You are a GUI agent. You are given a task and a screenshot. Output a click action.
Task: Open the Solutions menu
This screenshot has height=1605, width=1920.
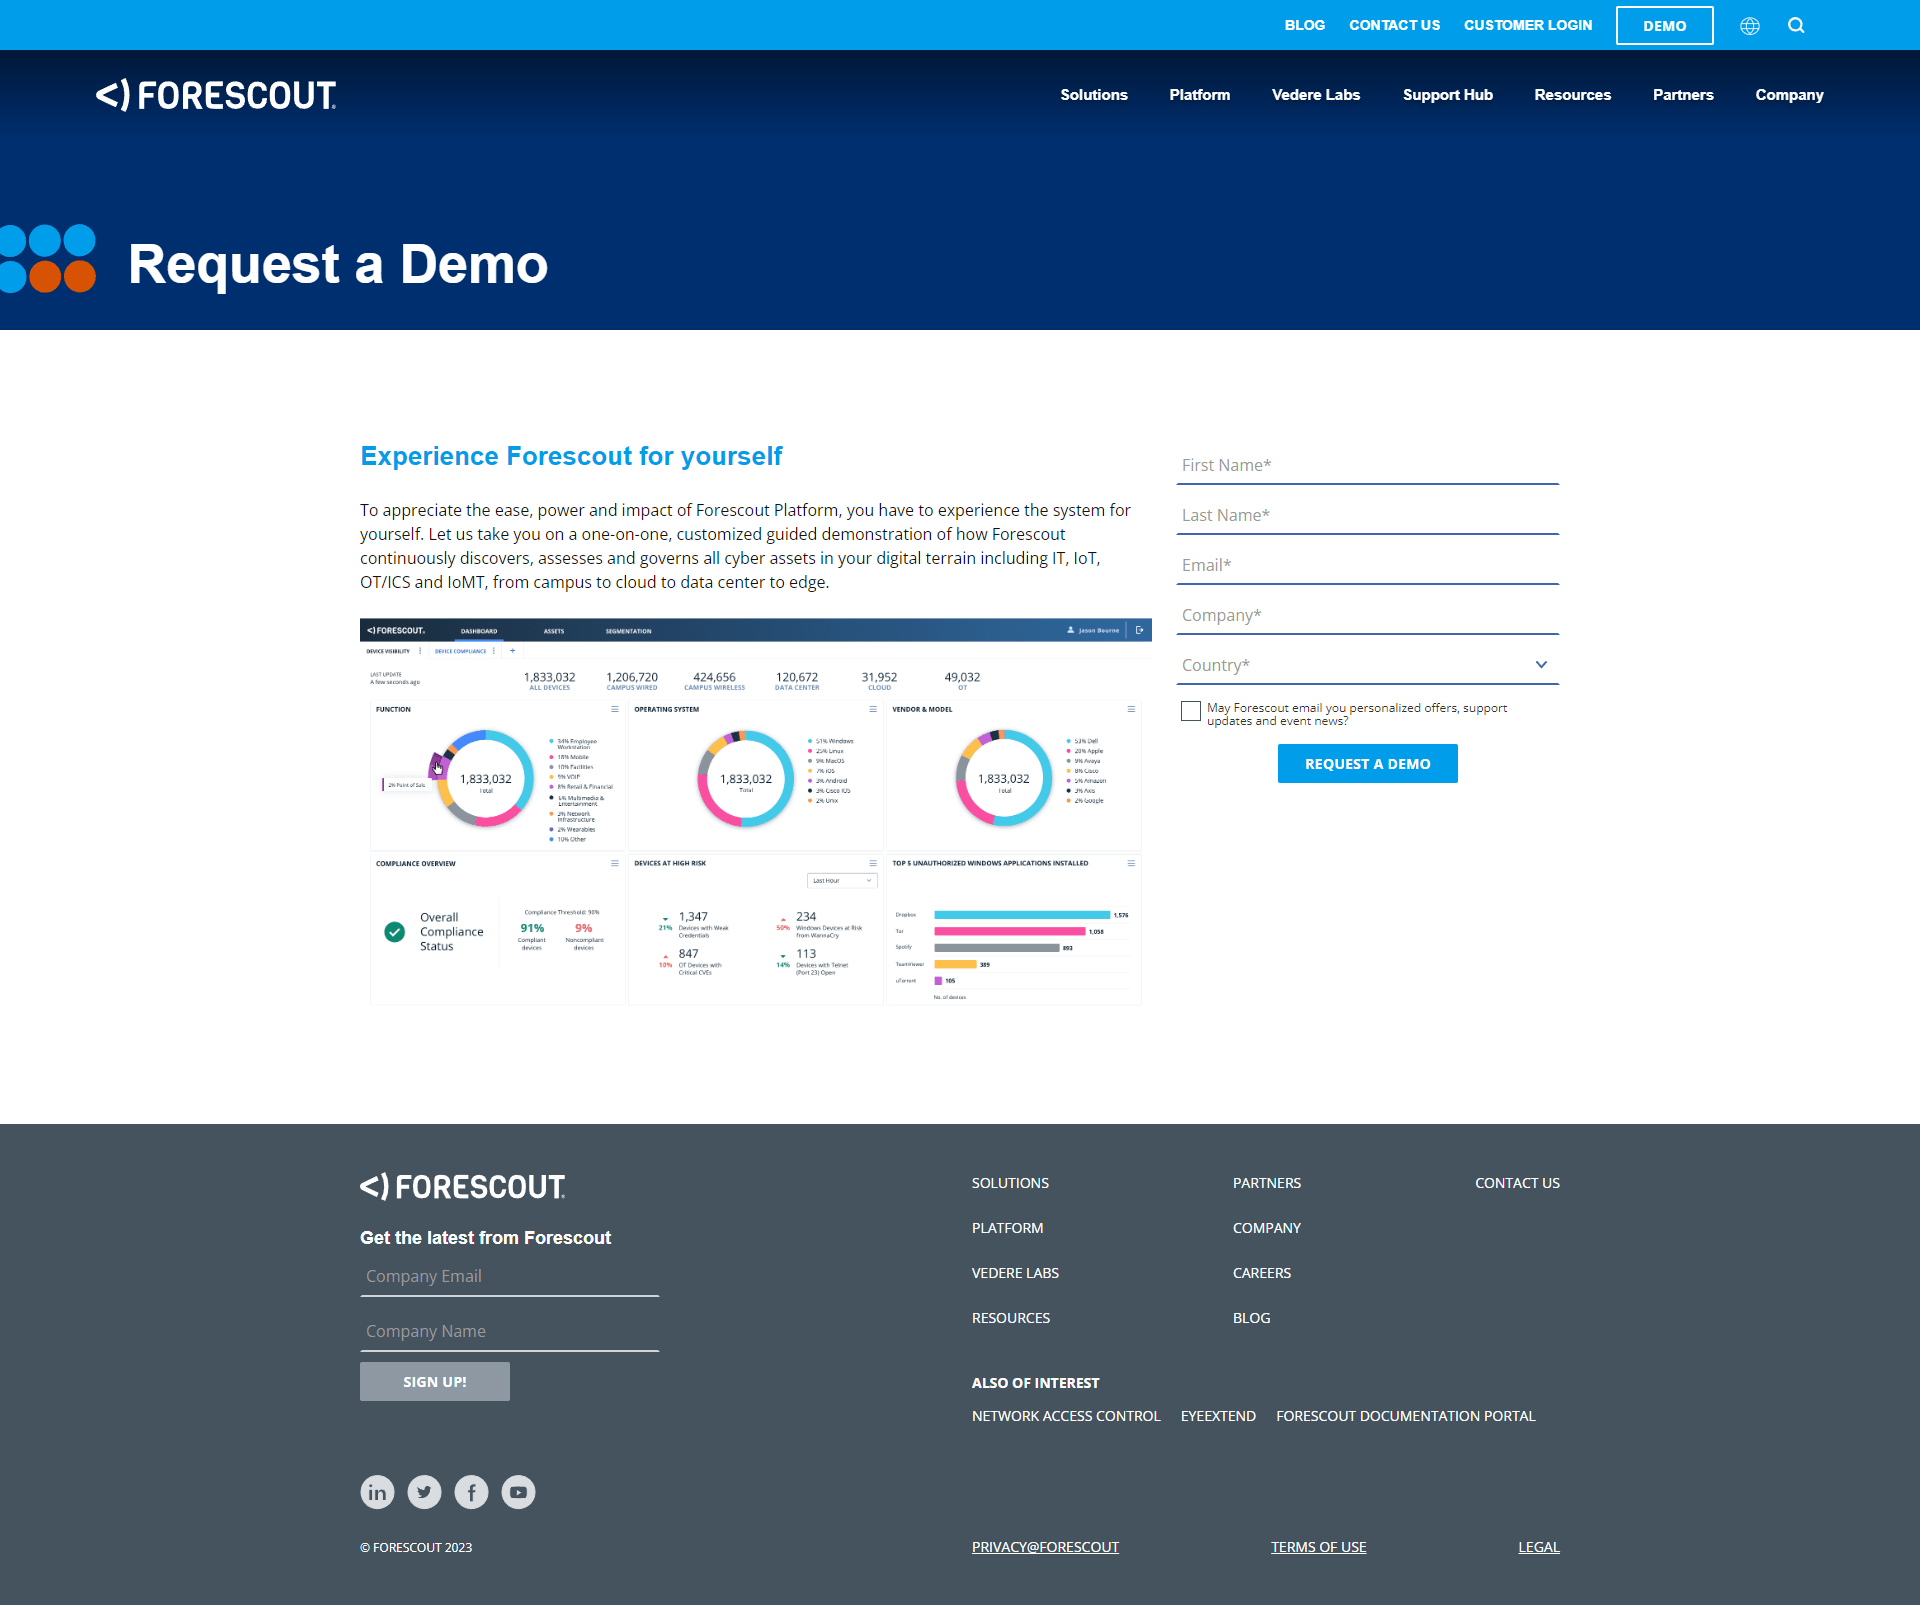click(x=1094, y=95)
